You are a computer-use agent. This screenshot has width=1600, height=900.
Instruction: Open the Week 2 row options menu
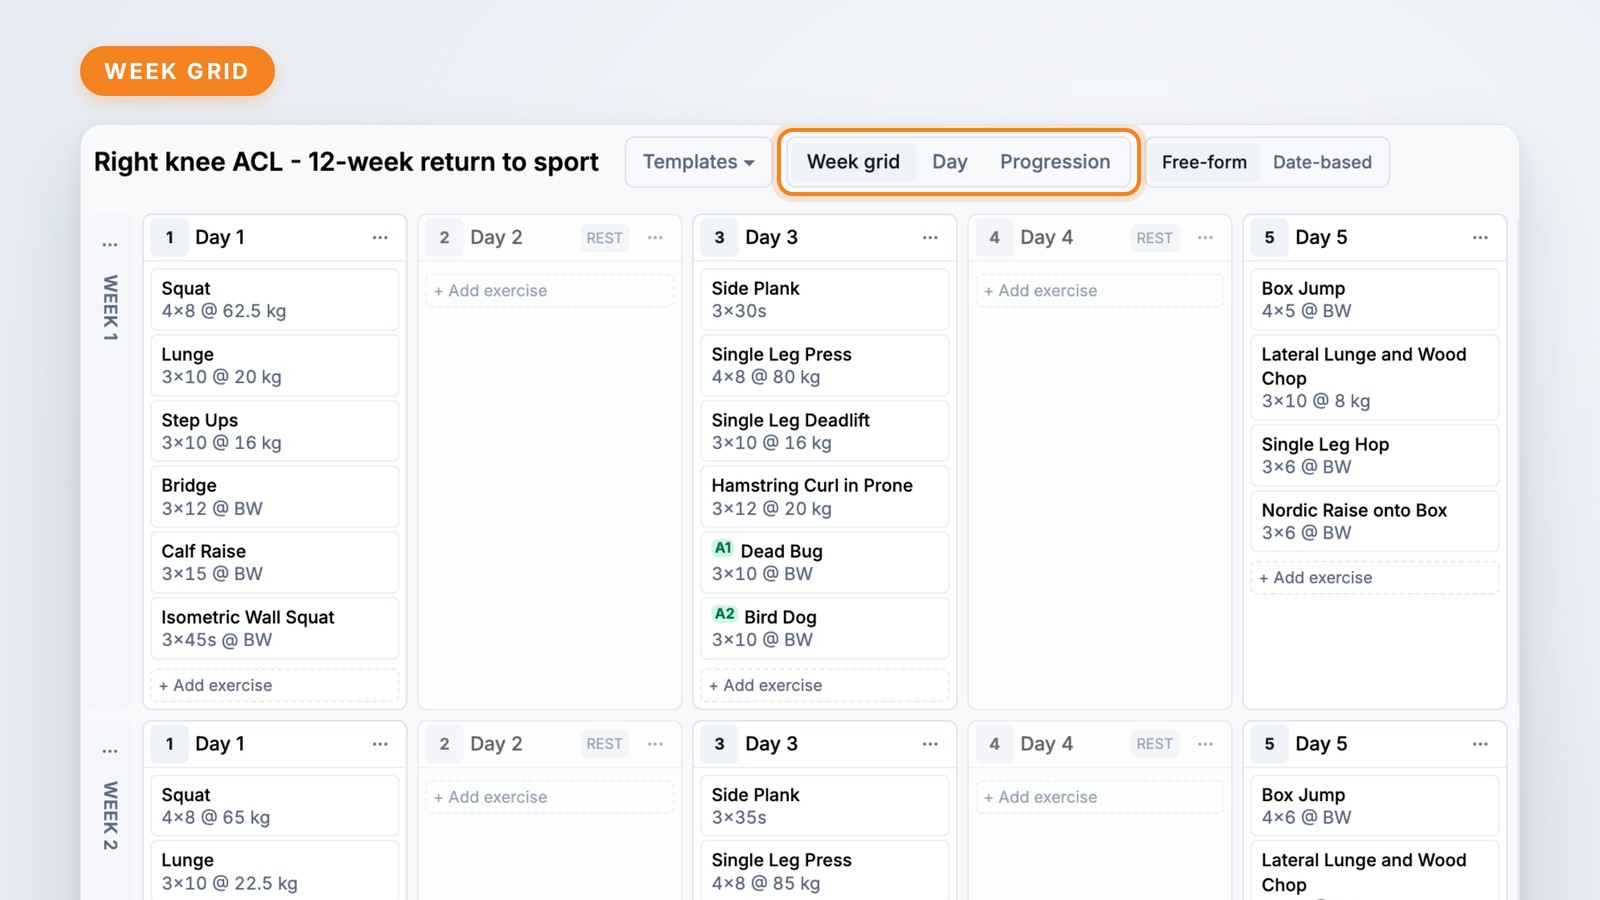pos(110,751)
